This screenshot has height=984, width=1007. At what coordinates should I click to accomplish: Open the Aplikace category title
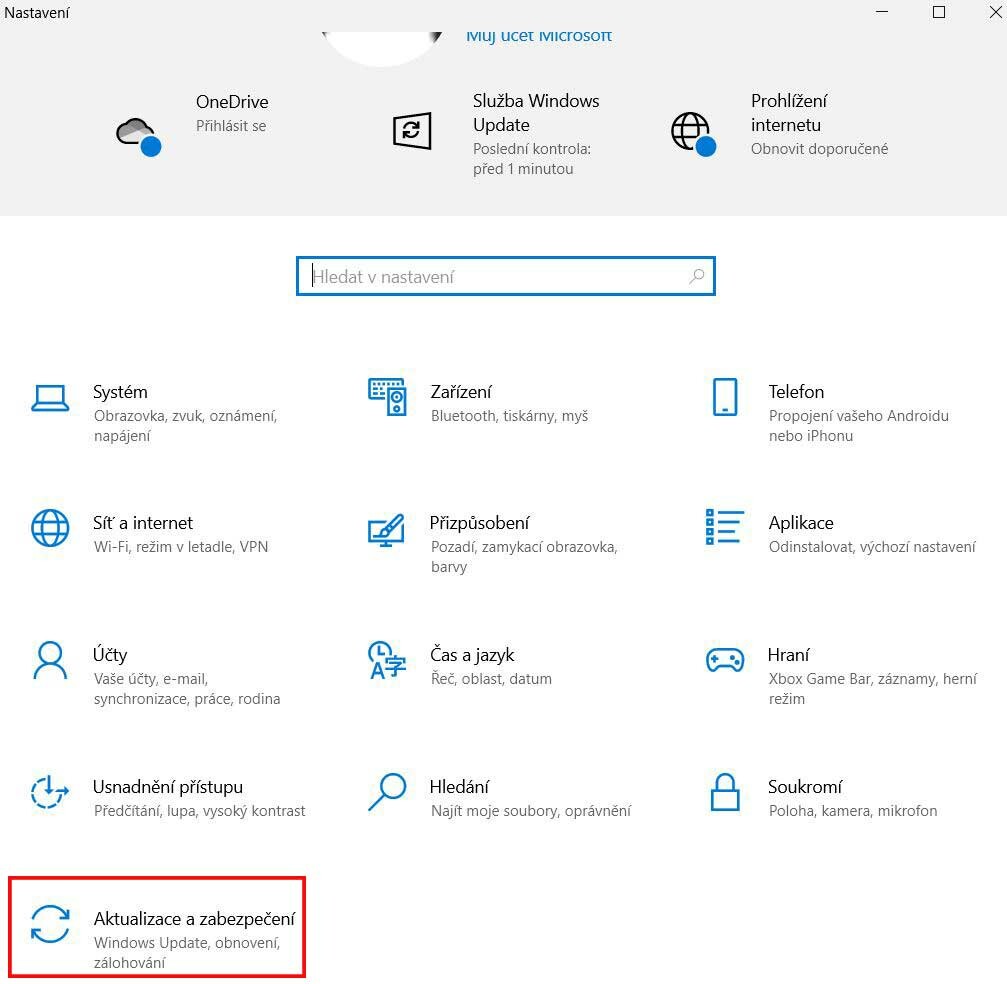point(801,523)
